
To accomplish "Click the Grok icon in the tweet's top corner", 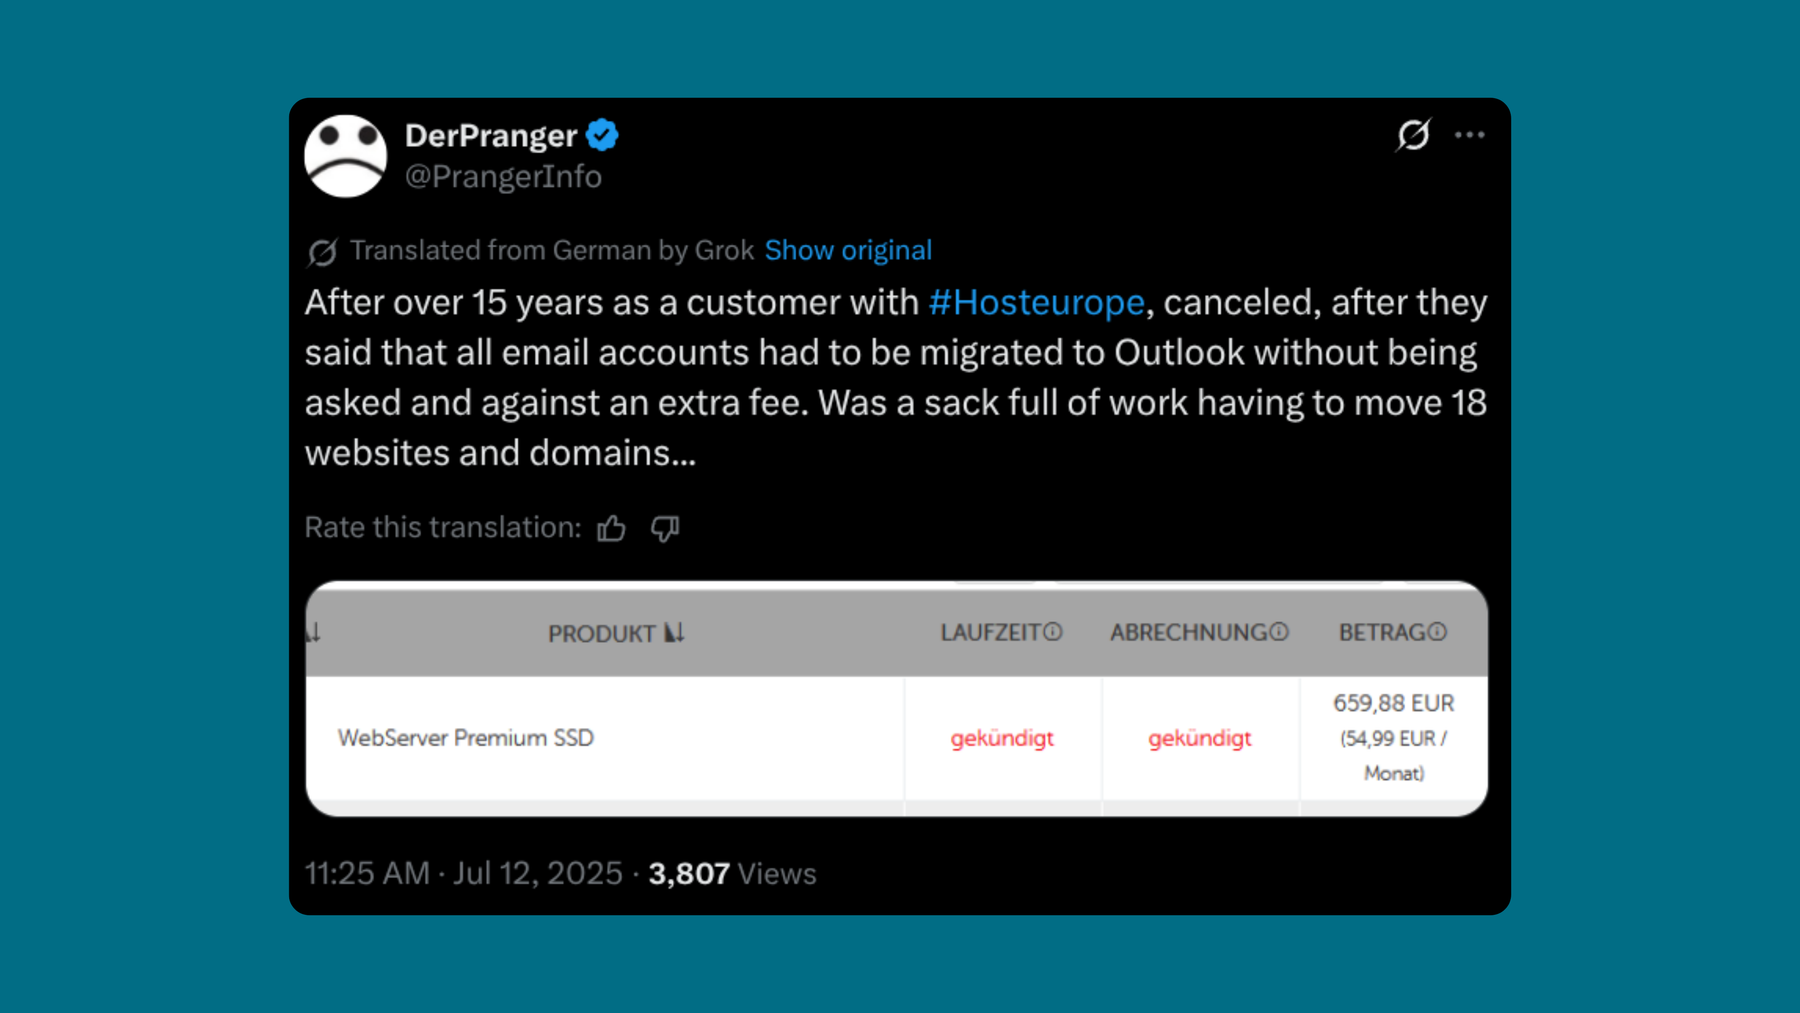I will click(1413, 135).
